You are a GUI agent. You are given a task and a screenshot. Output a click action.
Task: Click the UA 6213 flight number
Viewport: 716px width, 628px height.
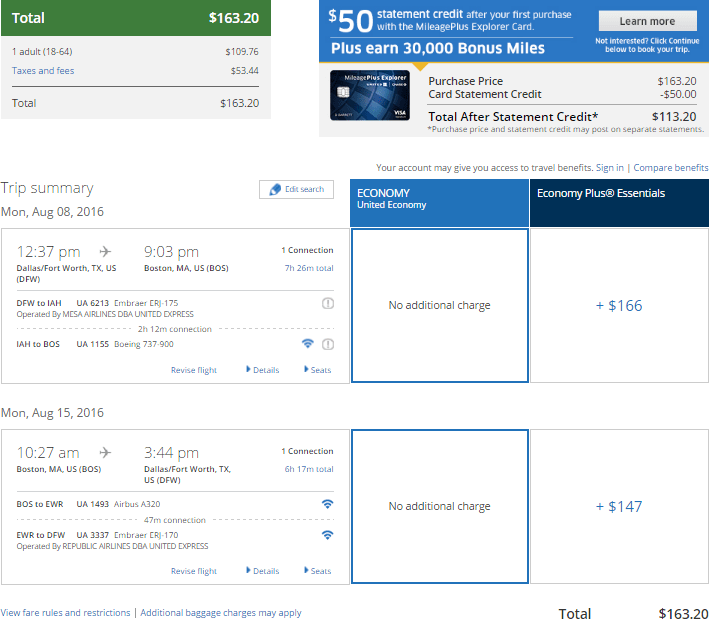[93, 303]
